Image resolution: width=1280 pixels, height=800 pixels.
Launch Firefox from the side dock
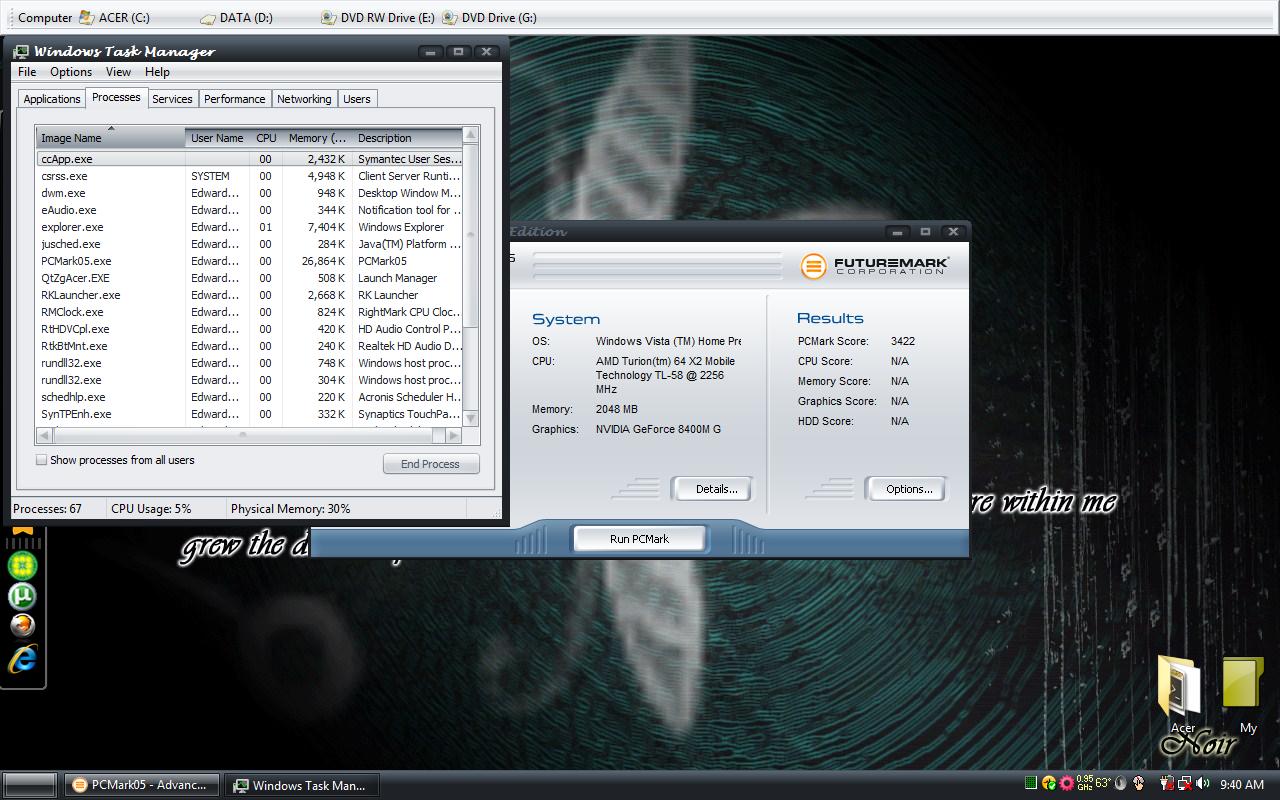(x=22, y=626)
